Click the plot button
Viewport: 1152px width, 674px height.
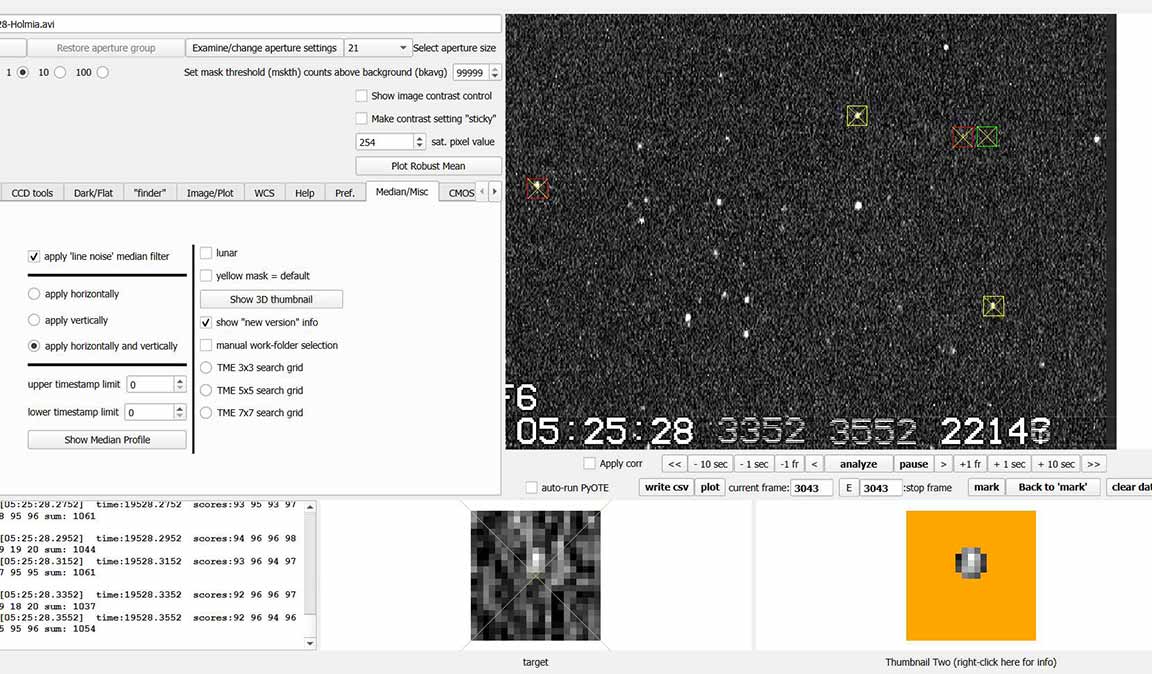tap(710, 487)
